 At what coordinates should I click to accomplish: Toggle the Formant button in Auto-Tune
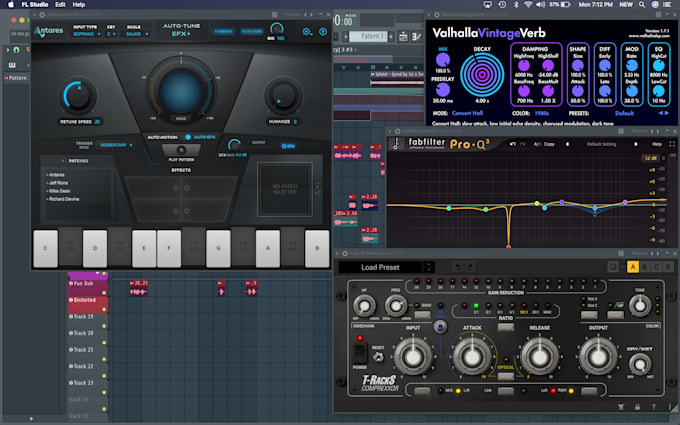(223, 31)
